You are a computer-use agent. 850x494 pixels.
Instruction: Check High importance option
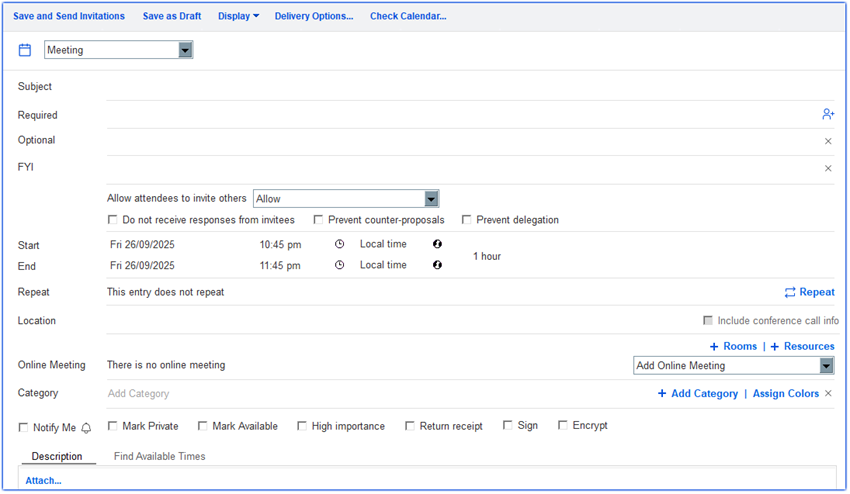pos(301,426)
